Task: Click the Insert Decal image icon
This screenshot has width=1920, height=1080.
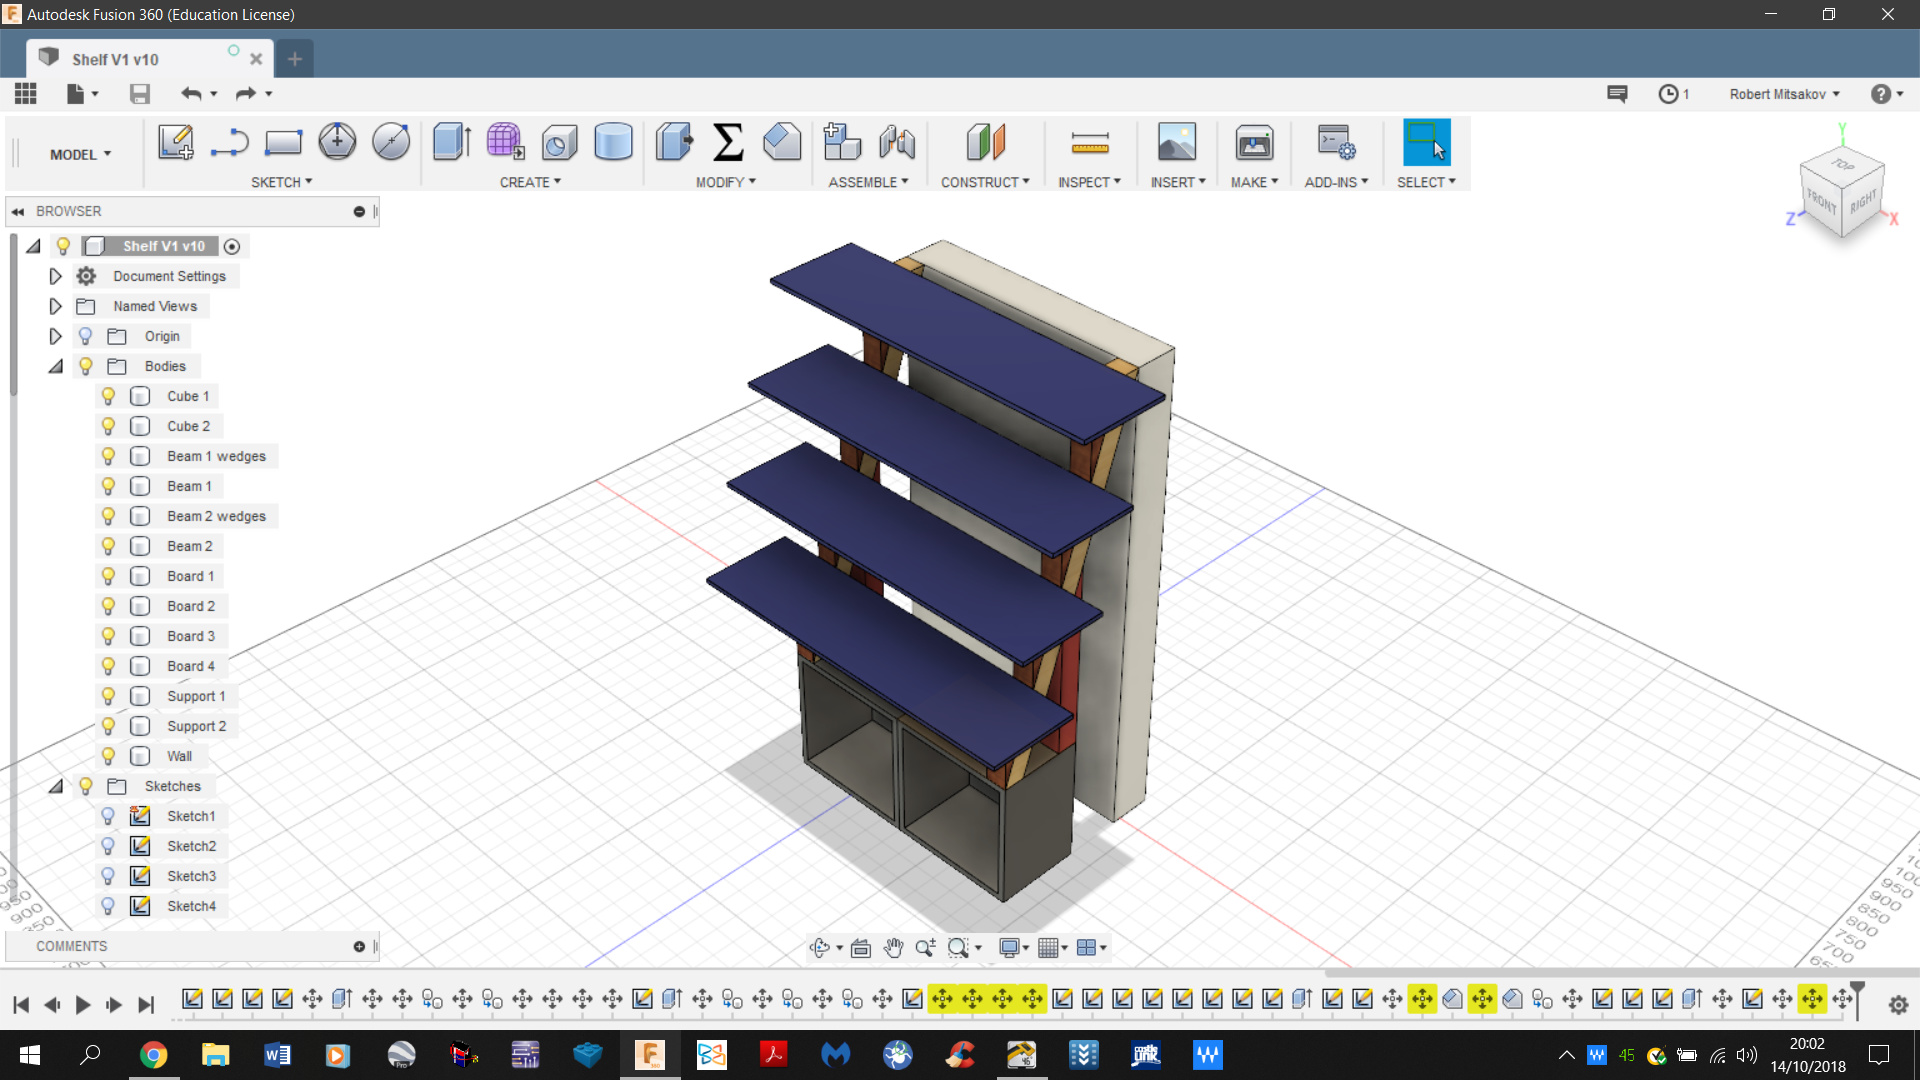Action: pyautogui.click(x=1177, y=142)
